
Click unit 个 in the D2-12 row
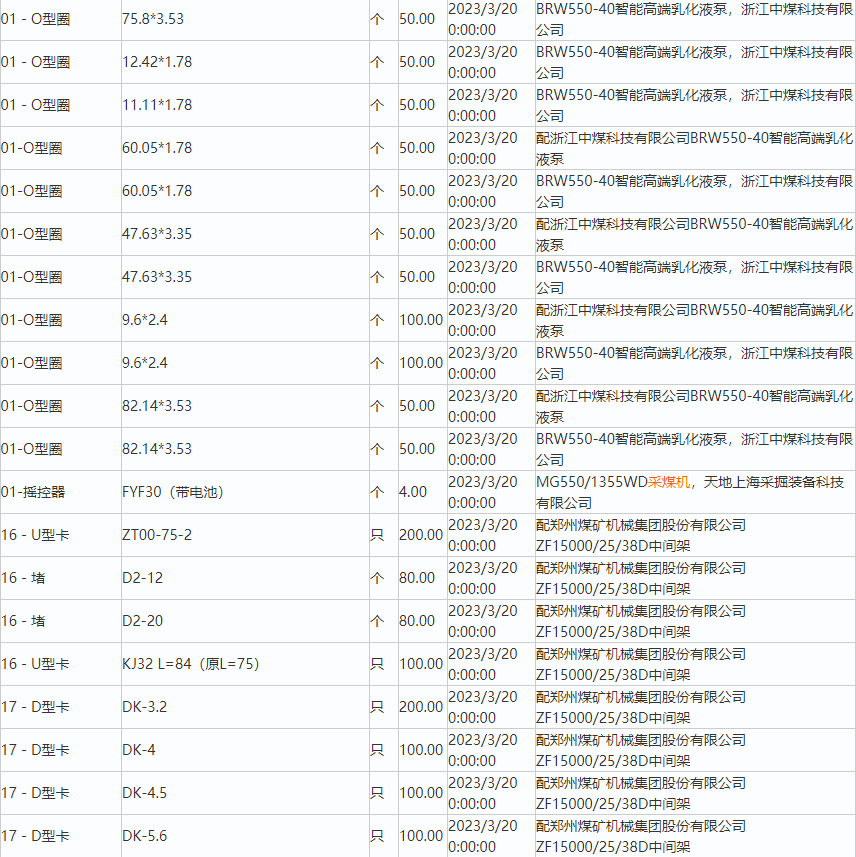383,578
